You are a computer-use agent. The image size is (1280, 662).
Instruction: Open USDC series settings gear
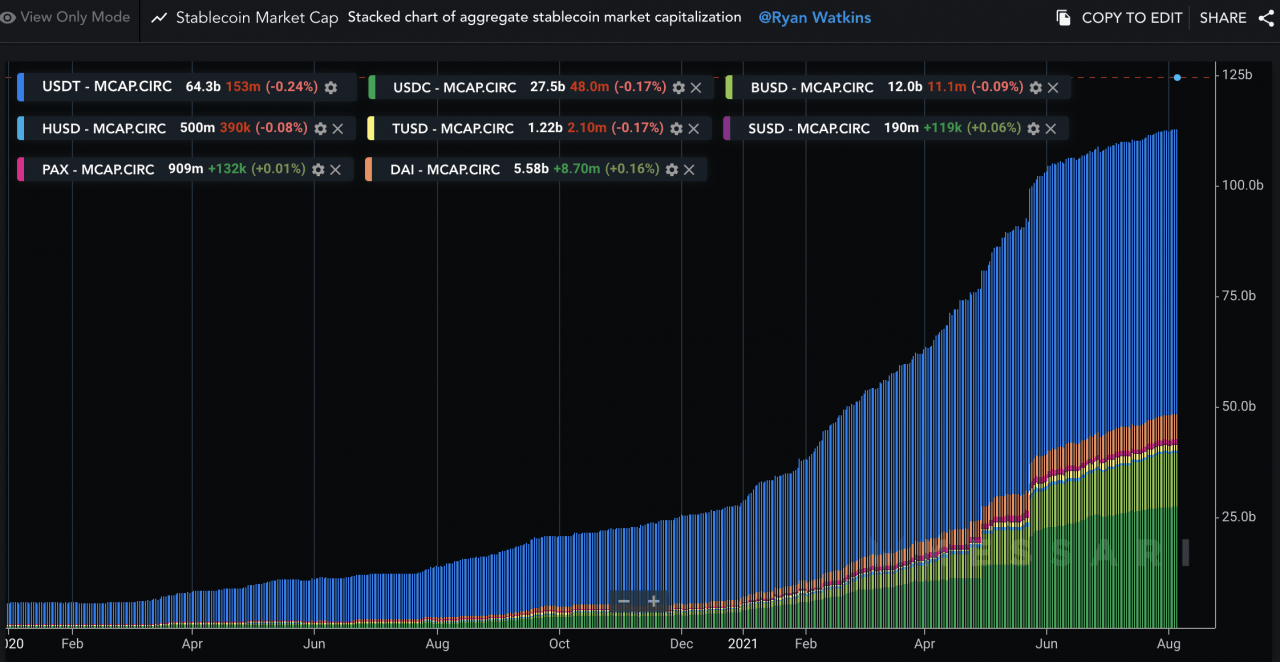(x=678, y=87)
